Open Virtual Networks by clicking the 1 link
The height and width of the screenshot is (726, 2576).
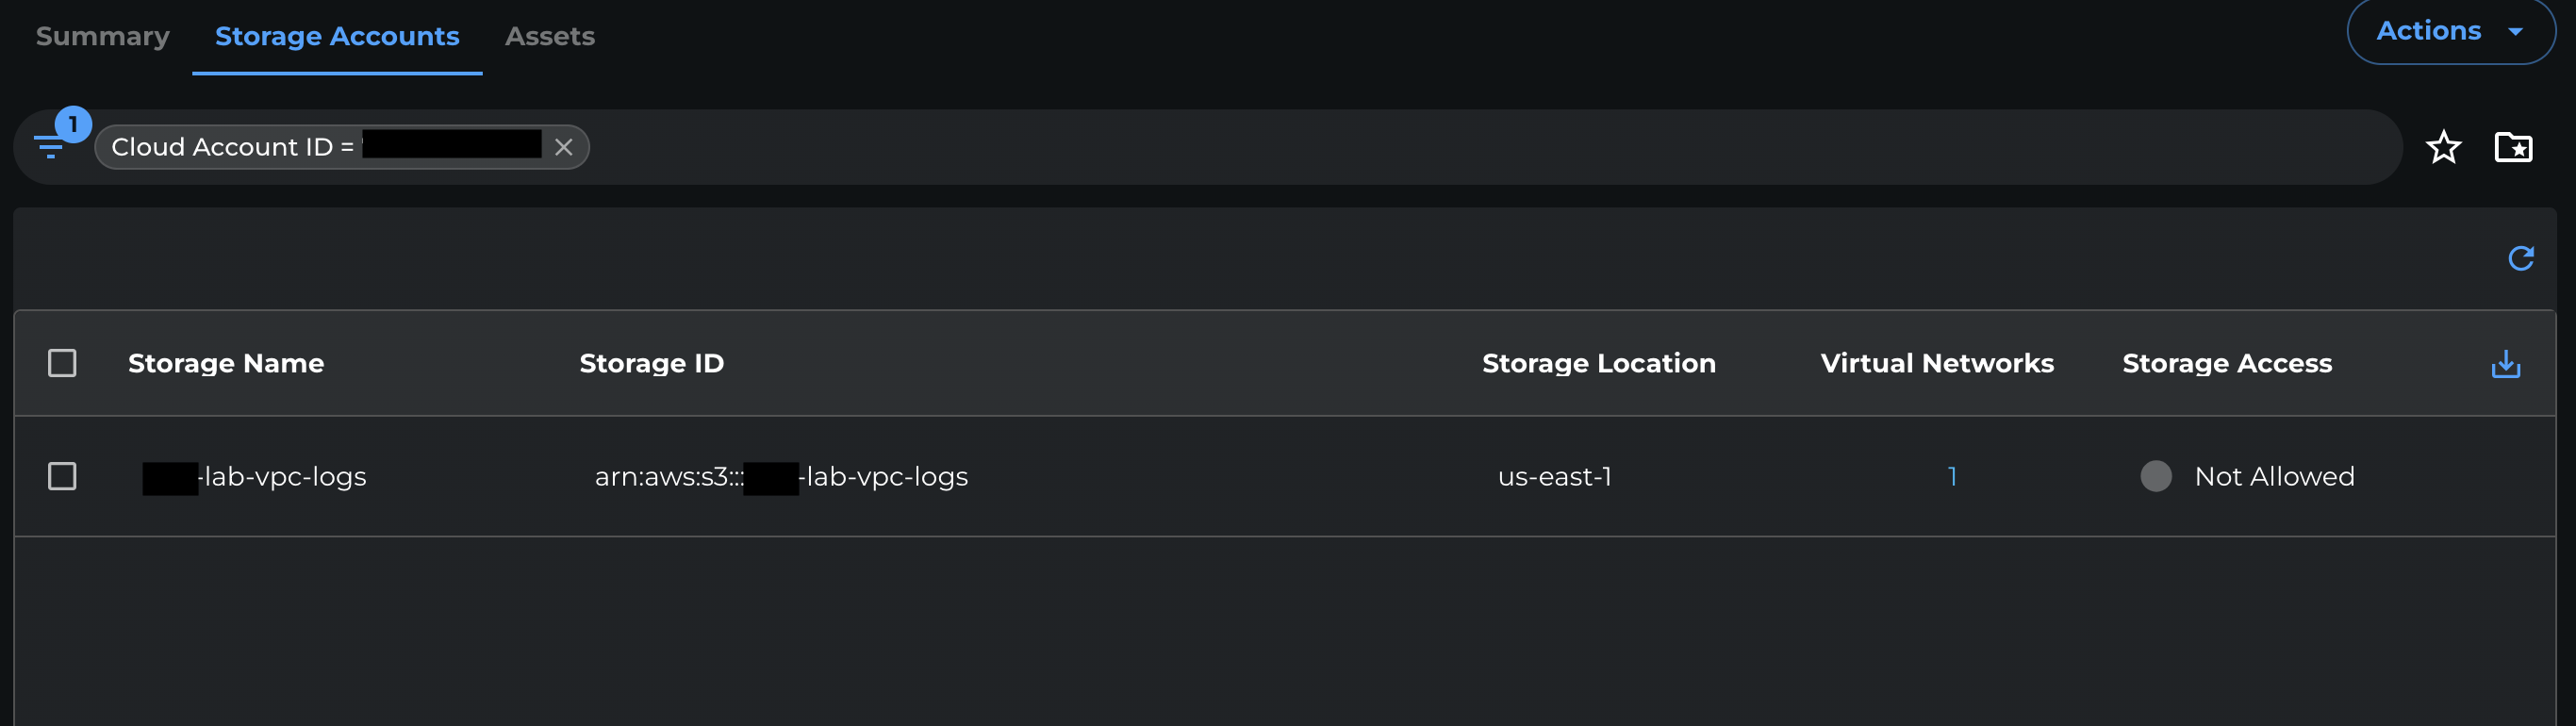(x=1953, y=477)
